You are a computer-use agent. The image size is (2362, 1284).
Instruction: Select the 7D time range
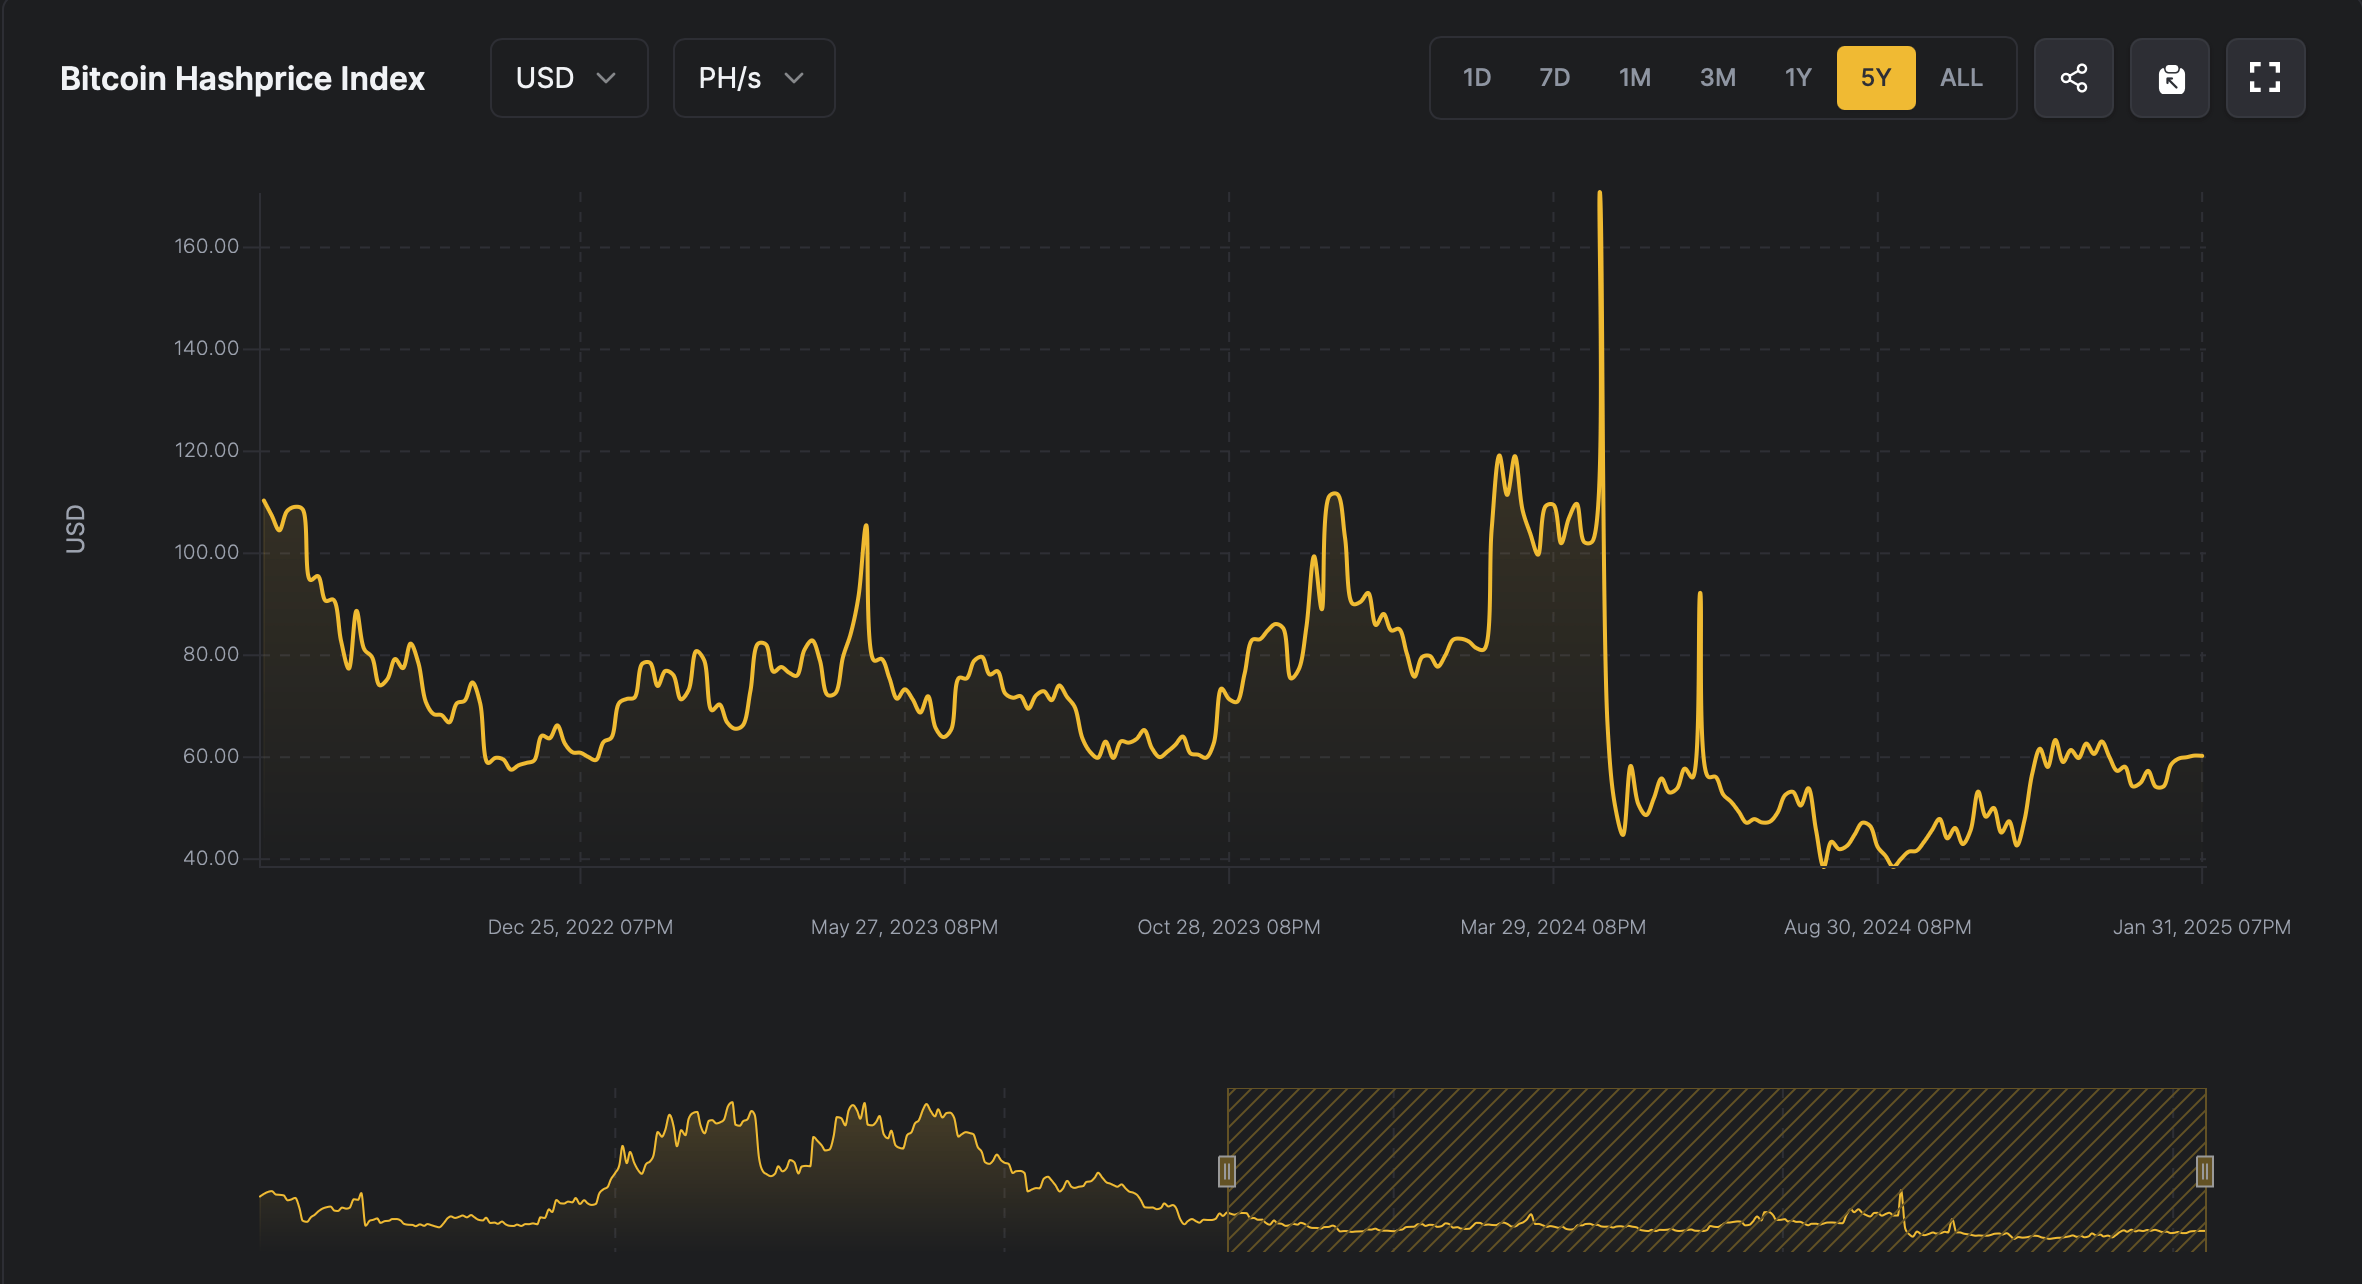click(x=1554, y=78)
